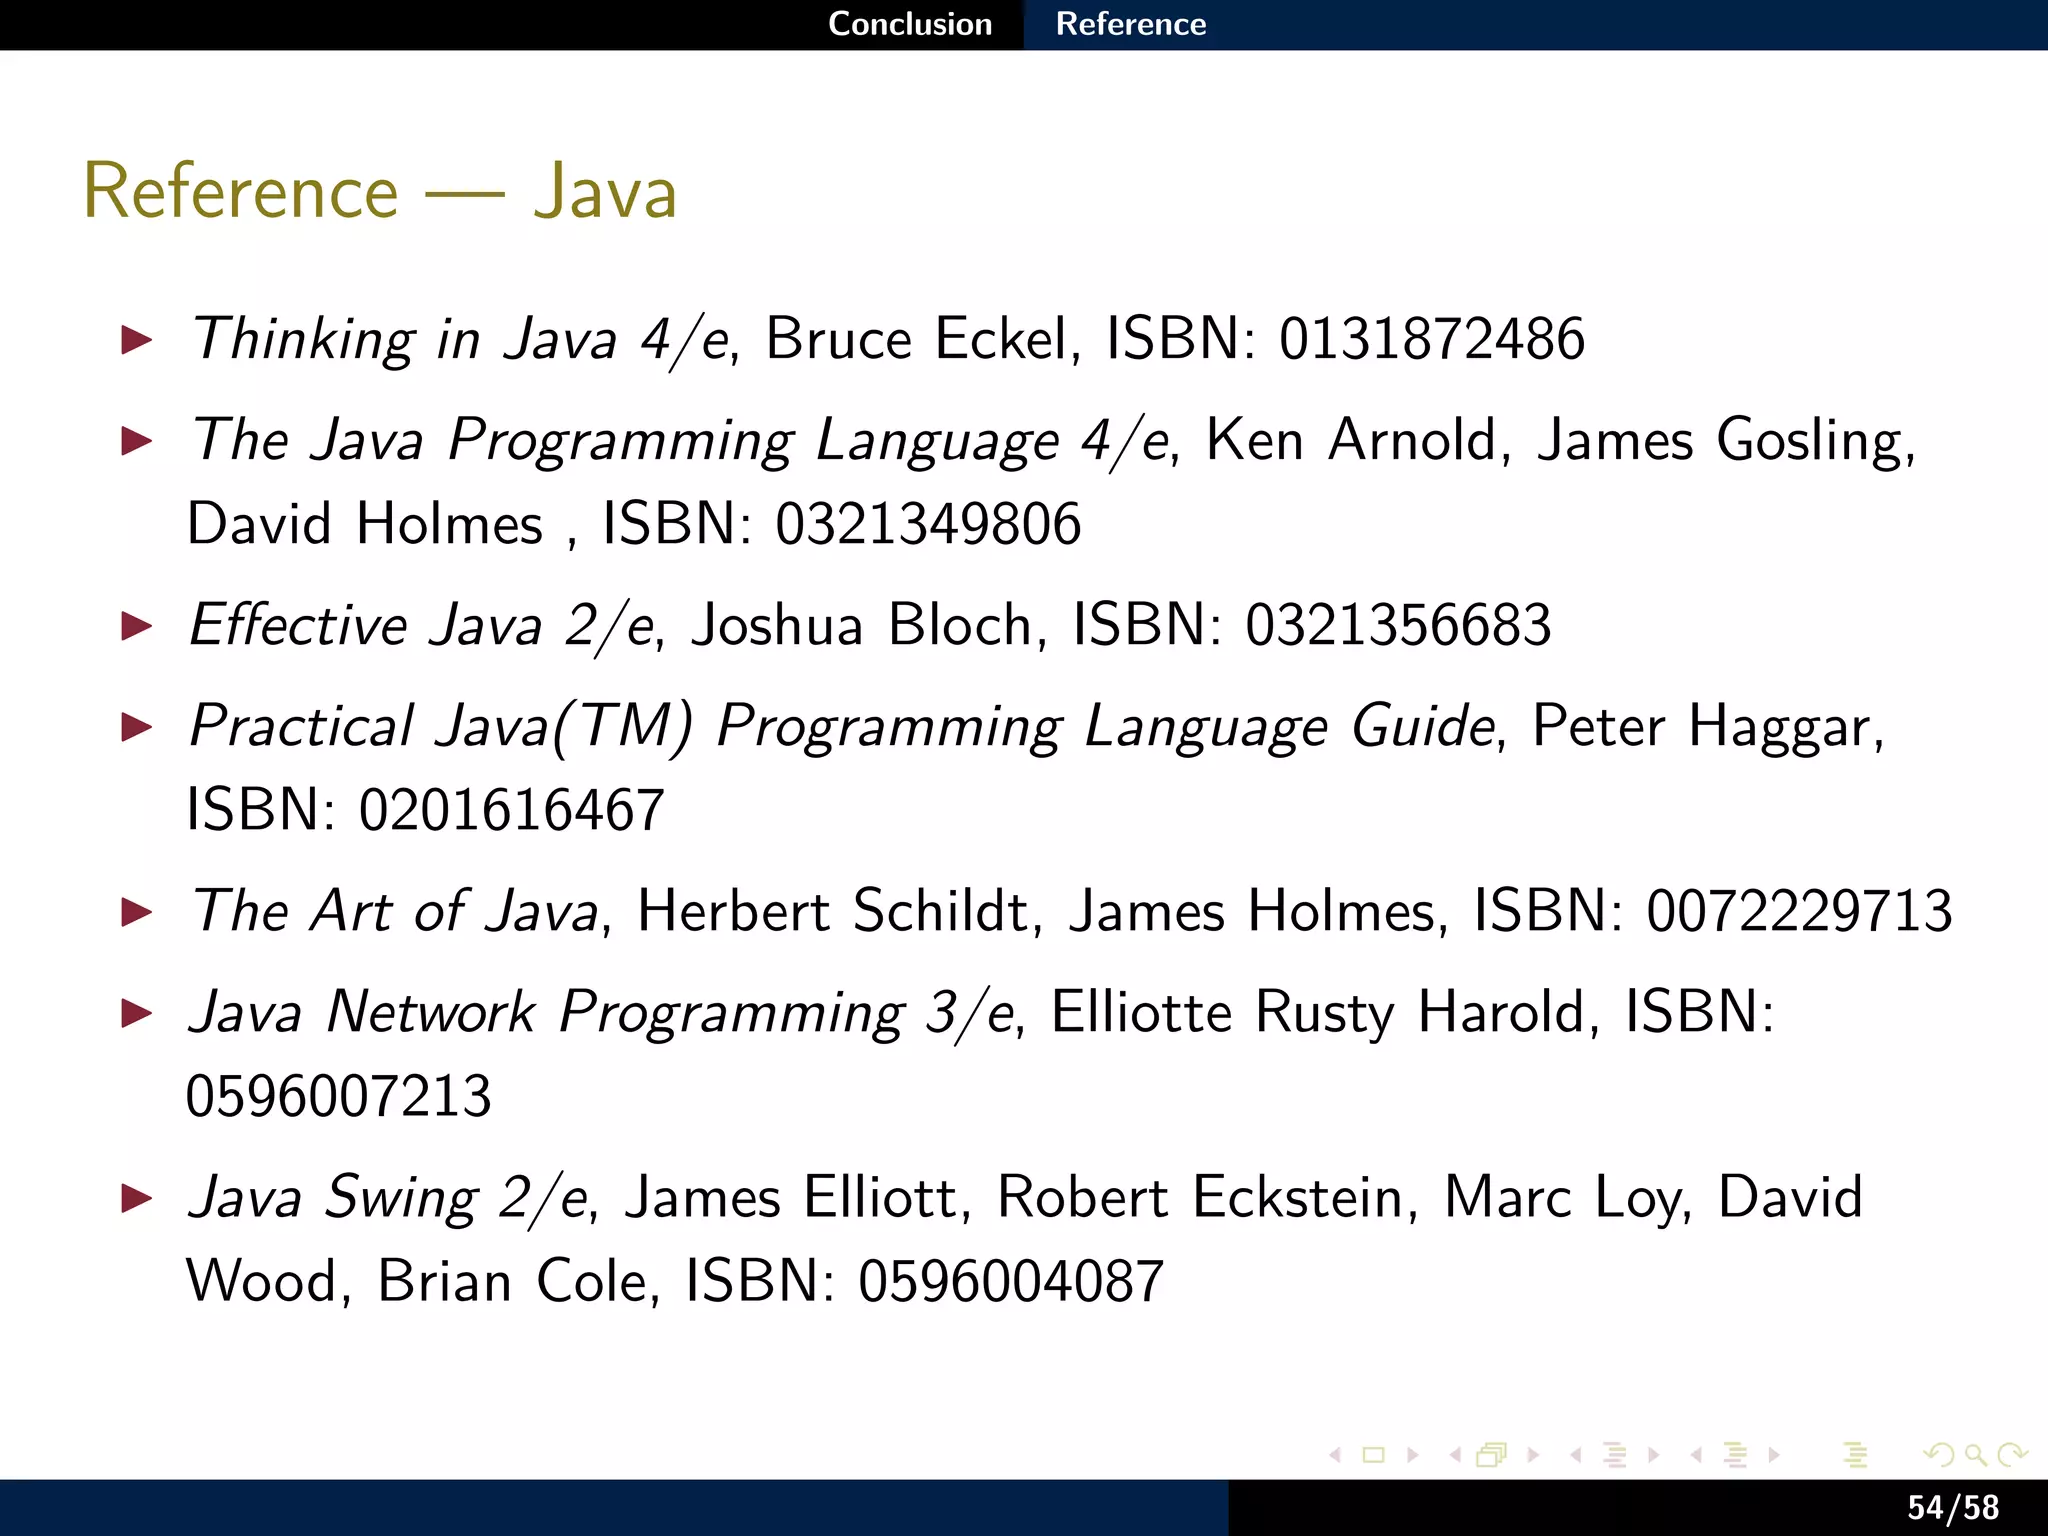Click the presentation outline lines icon

point(1855,1455)
